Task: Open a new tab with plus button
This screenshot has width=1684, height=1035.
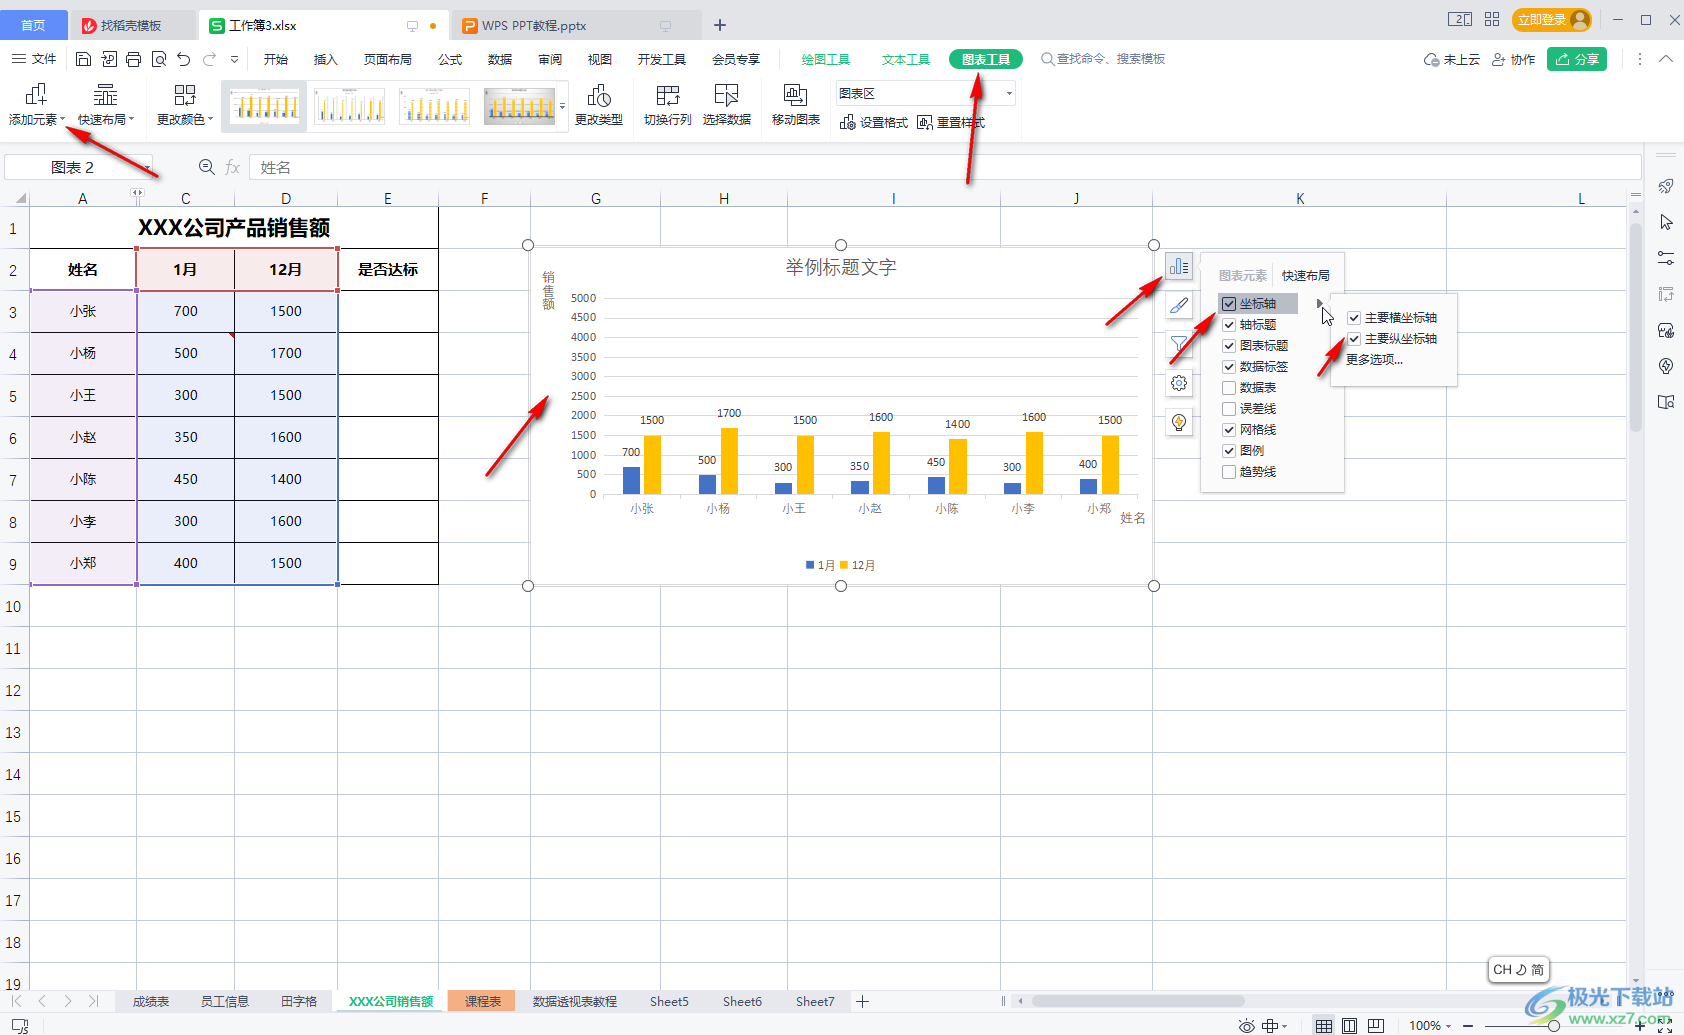Action: (x=720, y=25)
